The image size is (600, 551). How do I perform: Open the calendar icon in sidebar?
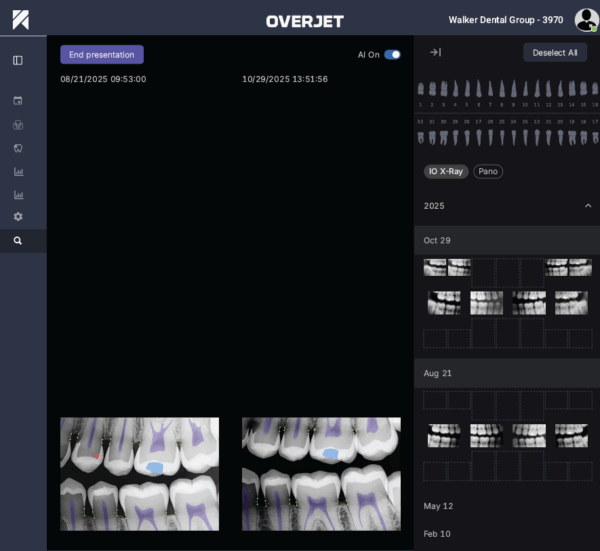point(18,101)
